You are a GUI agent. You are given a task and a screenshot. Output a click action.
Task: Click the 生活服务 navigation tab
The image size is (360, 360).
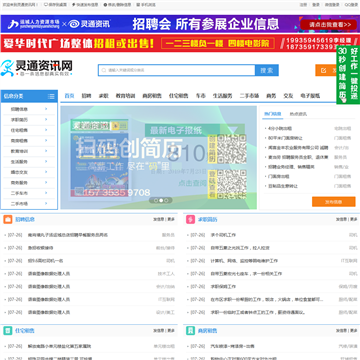223,96
